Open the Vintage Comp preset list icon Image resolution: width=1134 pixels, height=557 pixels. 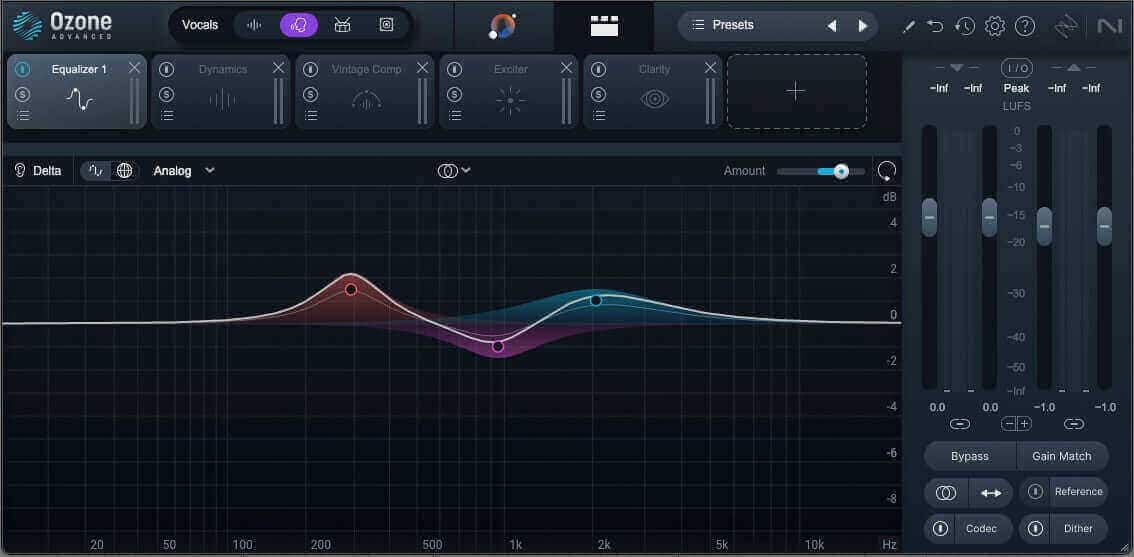(x=311, y=115)
